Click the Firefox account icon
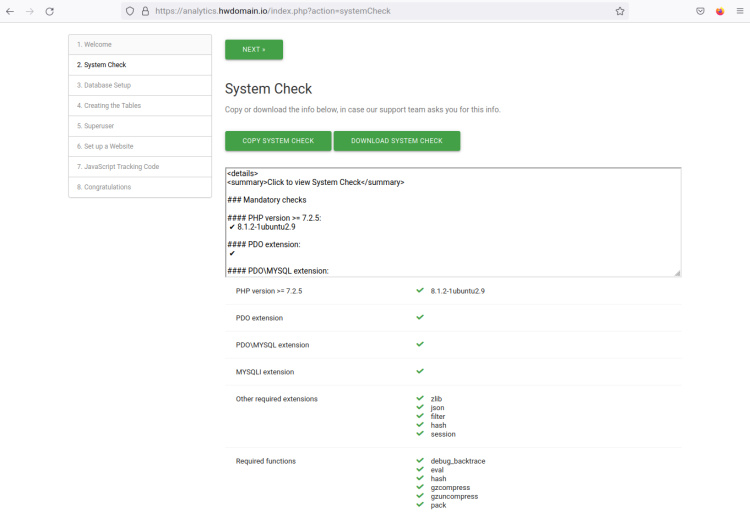This screenshot has height=512, width=750. [720, 11]
